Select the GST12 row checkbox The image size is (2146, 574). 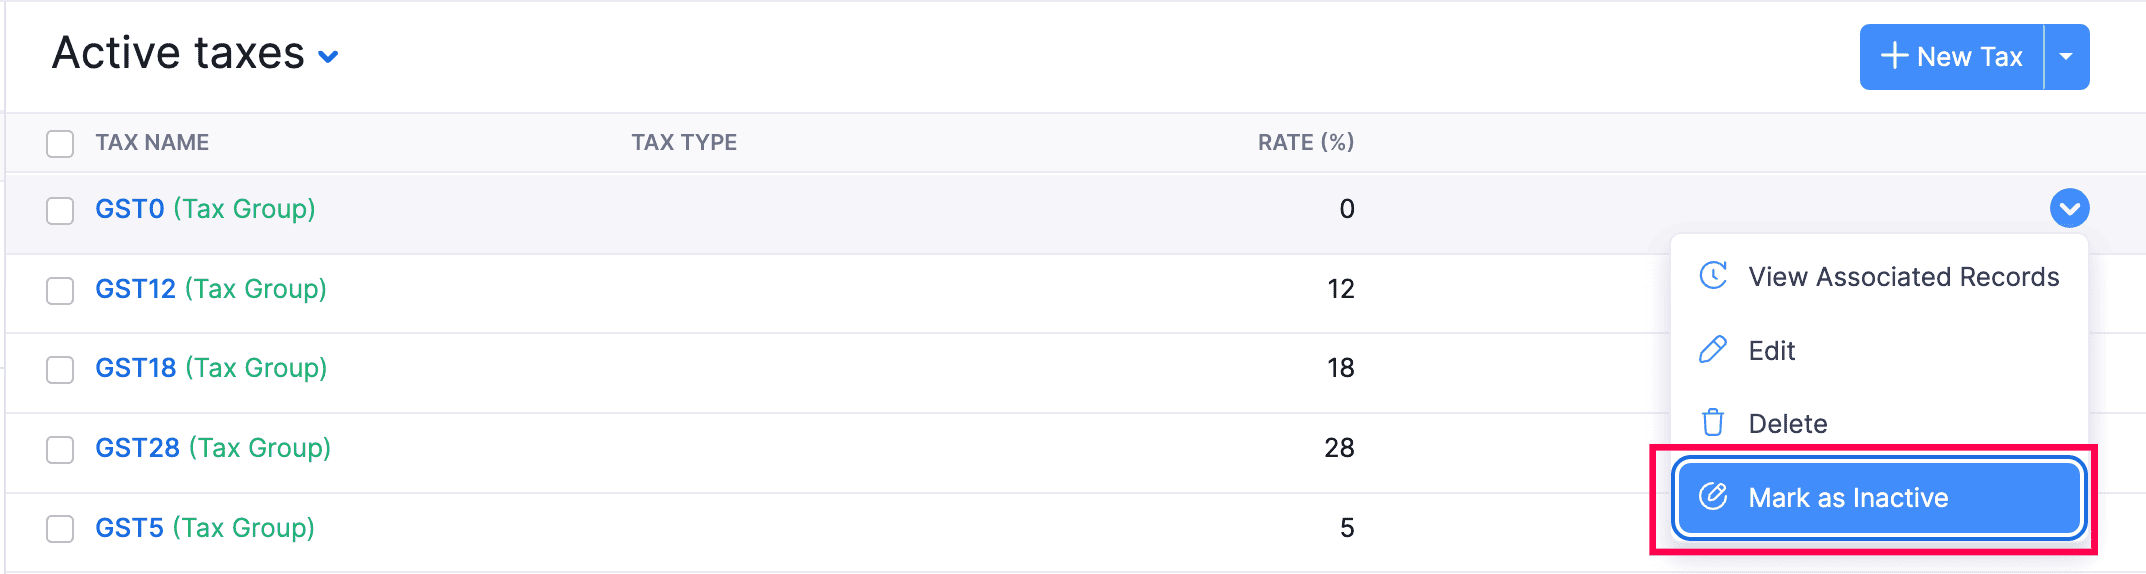[x=60, y=290]
